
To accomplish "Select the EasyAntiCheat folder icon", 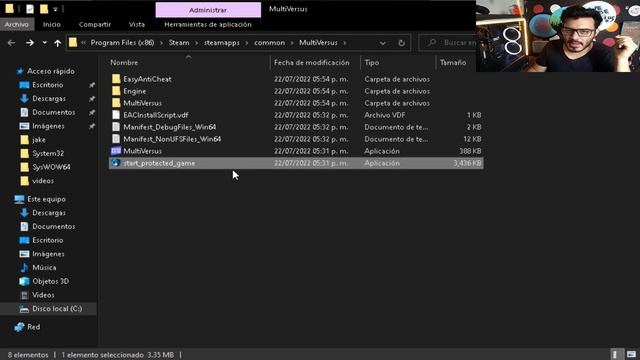I will (116, 79).
